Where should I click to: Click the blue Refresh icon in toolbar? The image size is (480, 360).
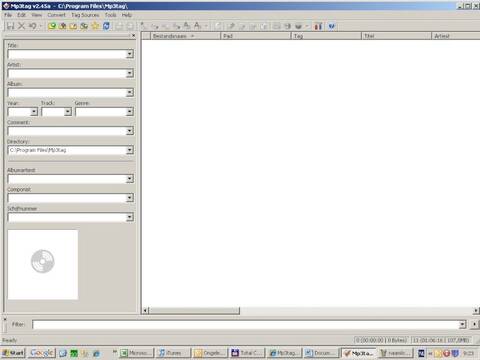(106, 26)
